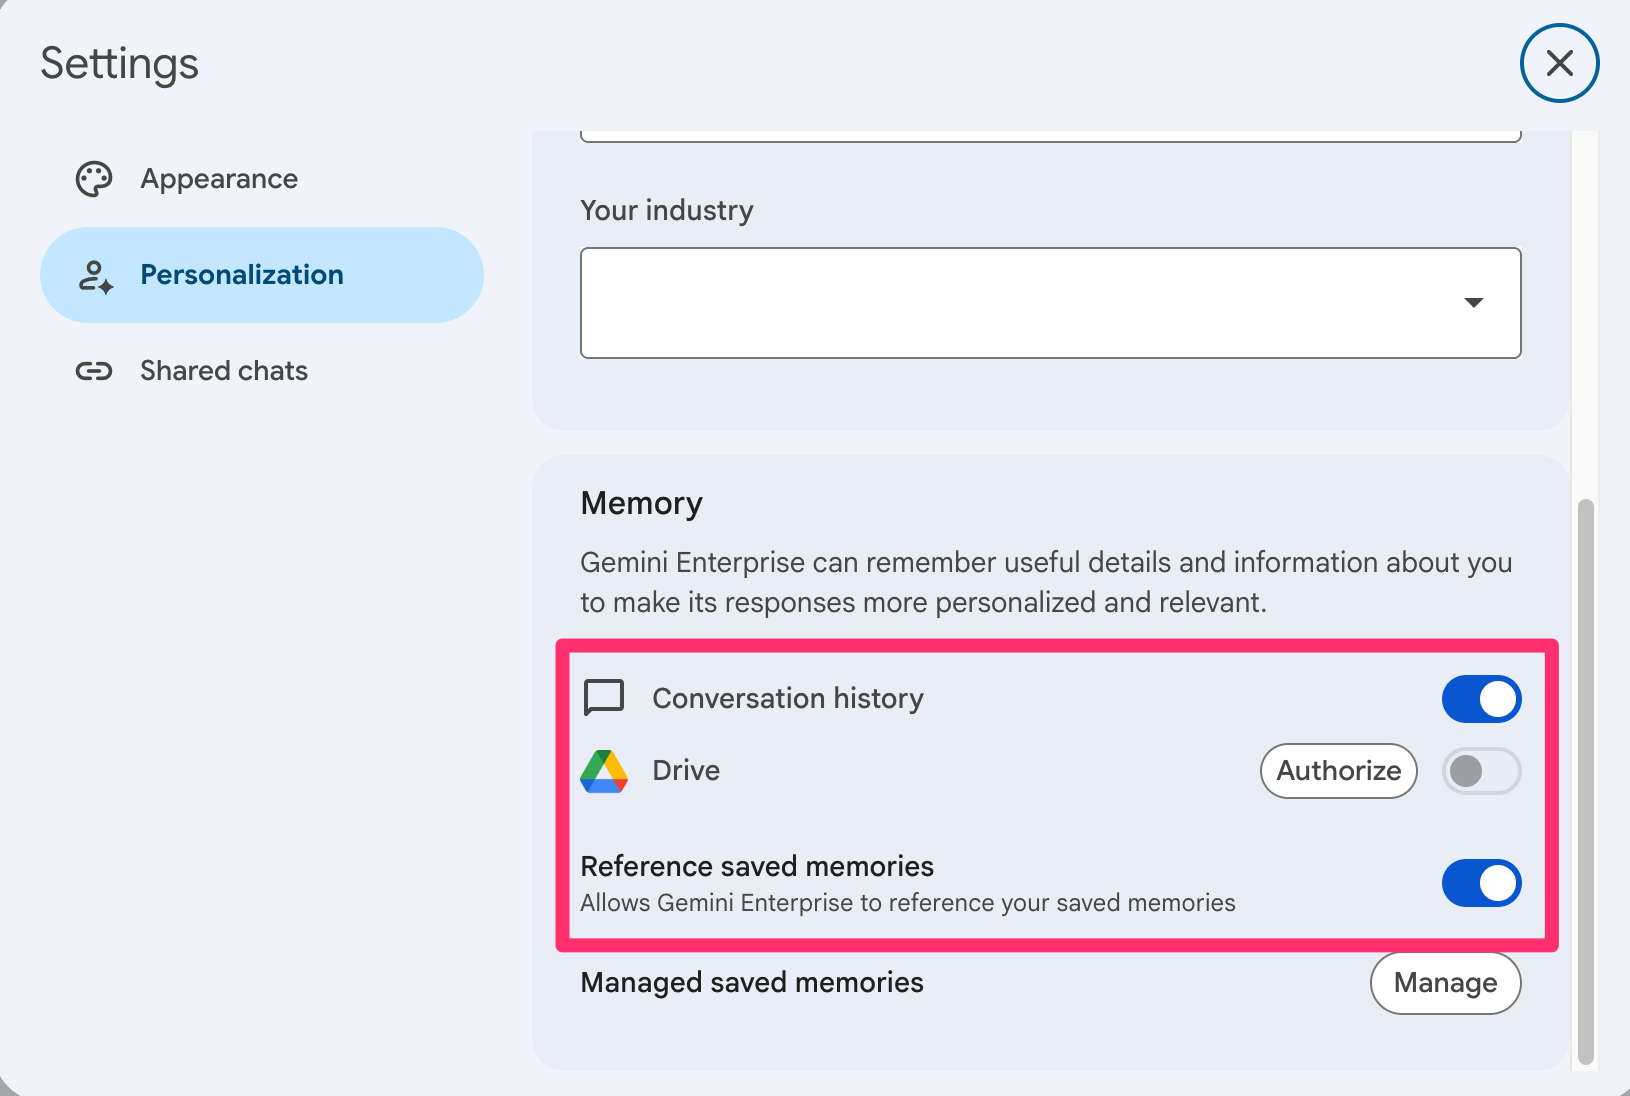Authorize Drive access button

1338,771
